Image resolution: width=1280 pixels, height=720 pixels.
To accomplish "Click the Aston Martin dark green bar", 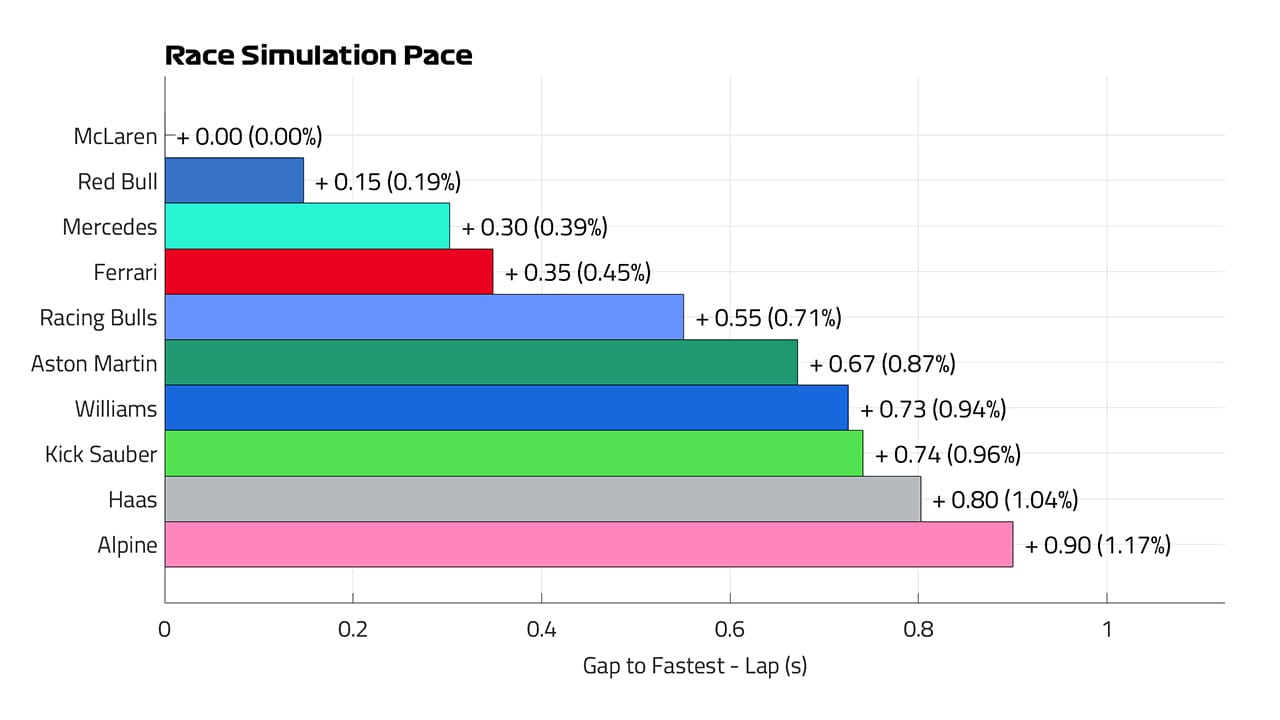I will (481, 363).
